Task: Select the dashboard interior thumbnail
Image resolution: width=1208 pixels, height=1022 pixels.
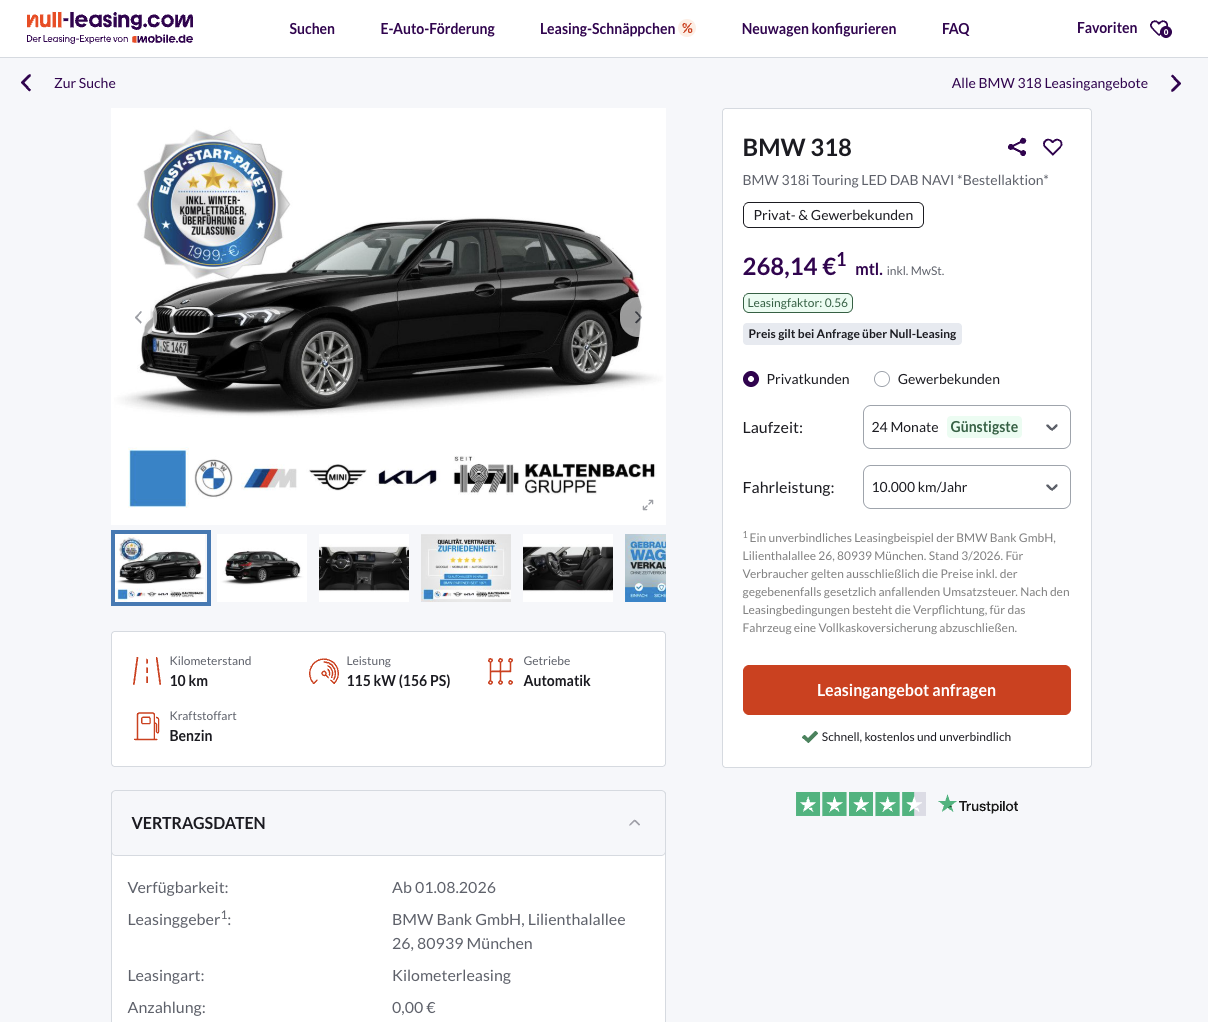Action: click(364, 567)
